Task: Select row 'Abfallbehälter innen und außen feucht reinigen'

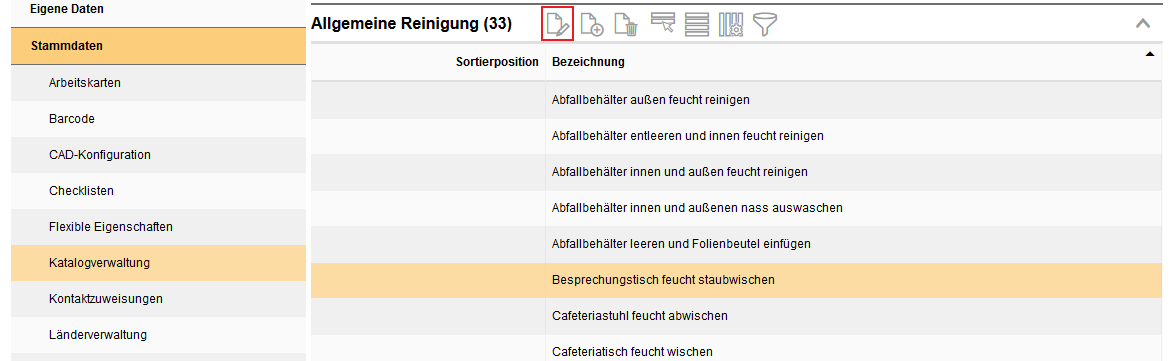Action: click(x=735, y=172)
